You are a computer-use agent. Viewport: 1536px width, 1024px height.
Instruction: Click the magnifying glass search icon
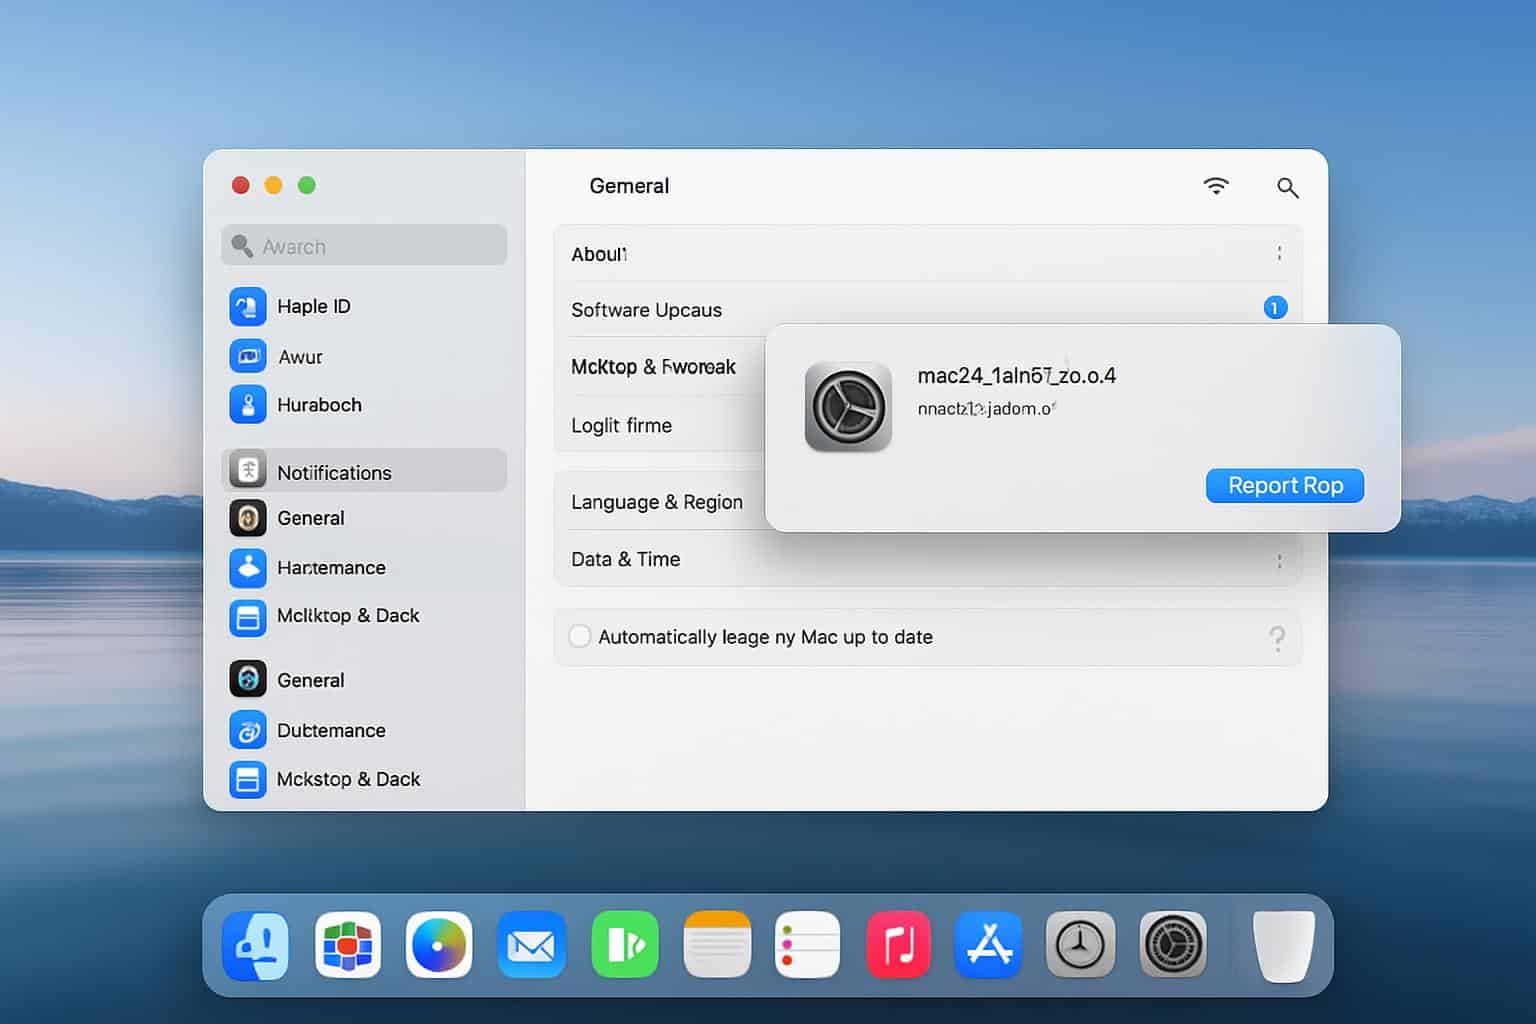coord(1287,187)
